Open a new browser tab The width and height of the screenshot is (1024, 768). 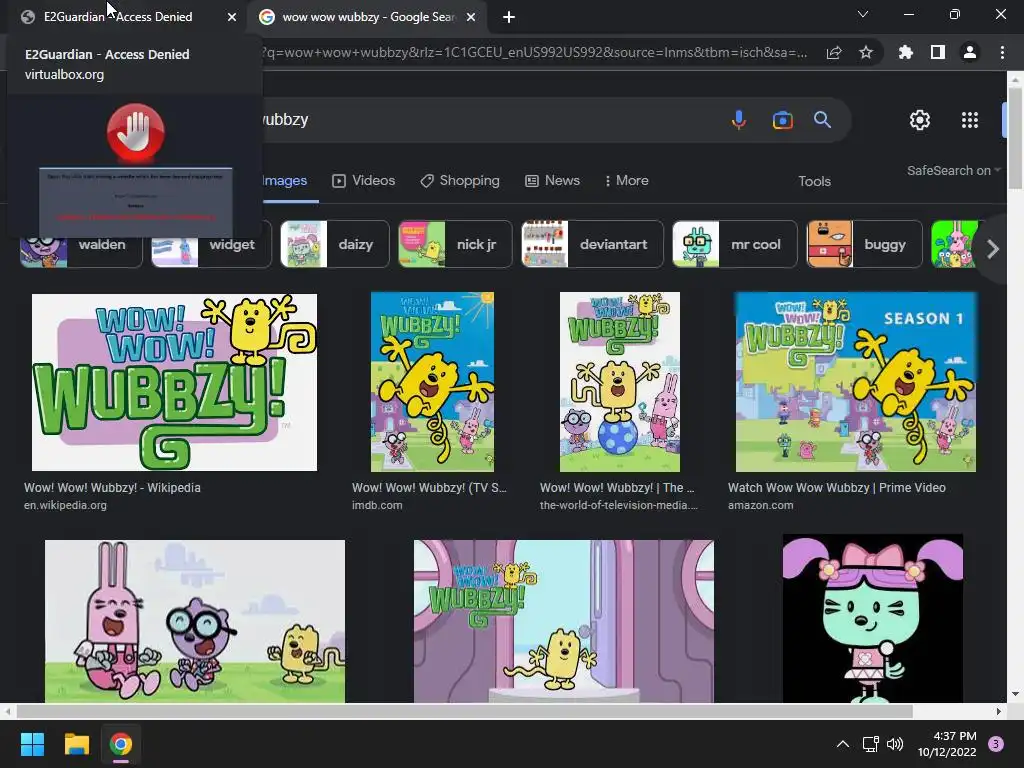tap(509, 17)
